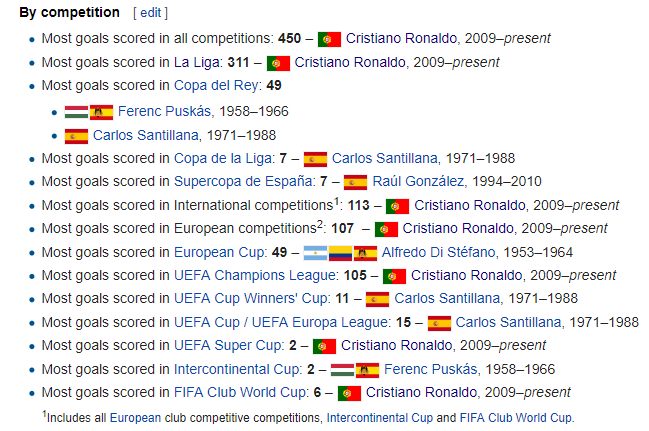Click Argentina flag in European Cup row
Screen dimensions: 649x431
pyautogui.click(x=316, y=253)
